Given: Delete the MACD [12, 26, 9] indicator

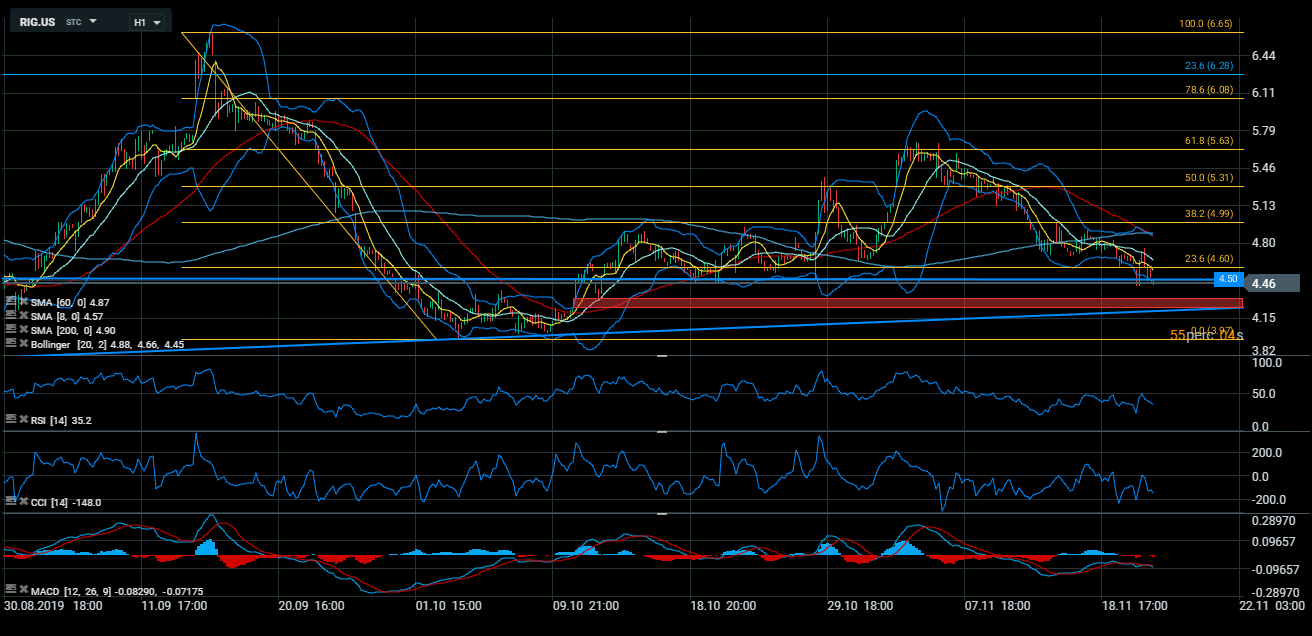Looking at the screenshot, I should [x=23, y=590].
